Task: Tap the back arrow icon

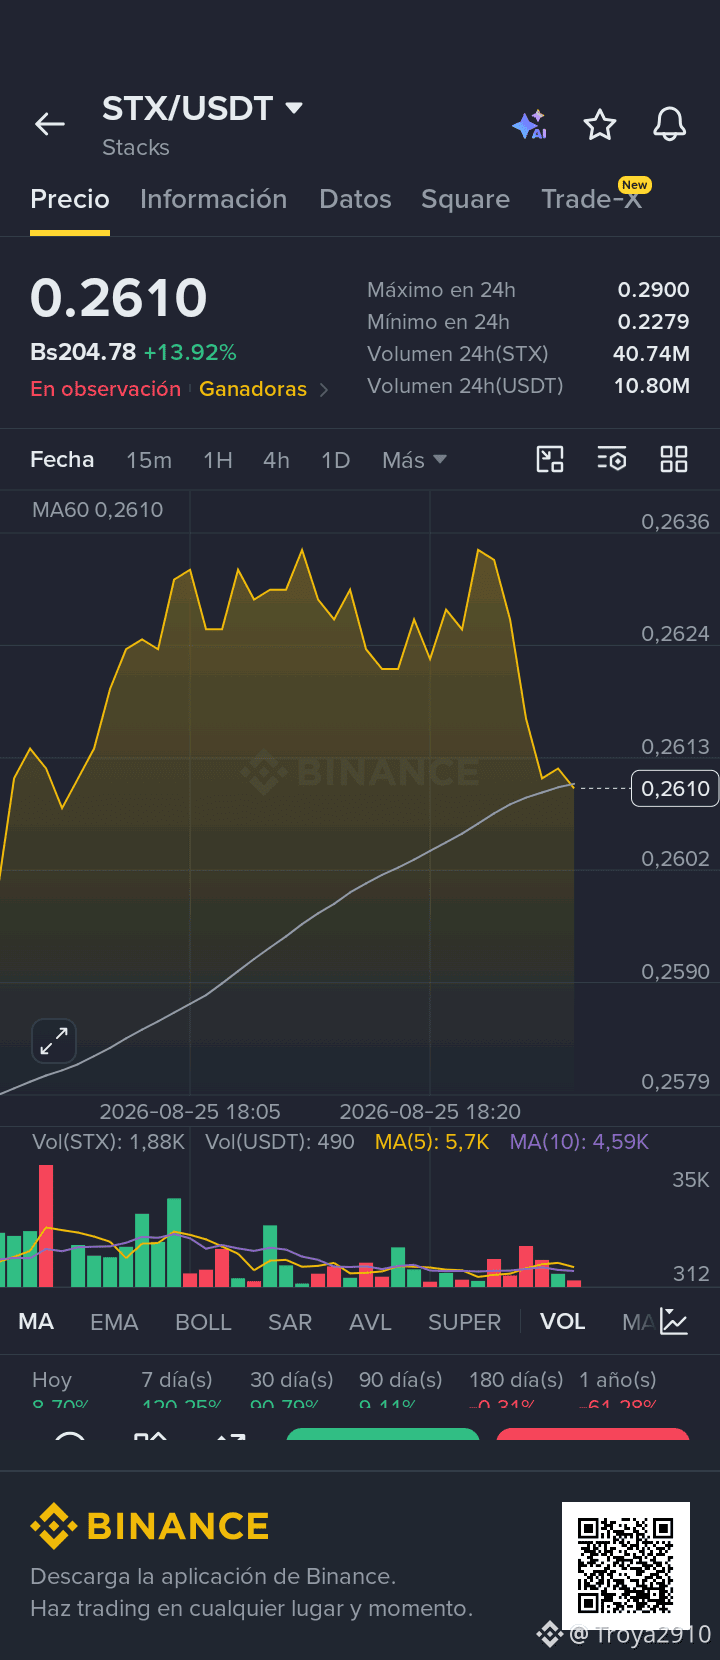Action: (x=50, y=124)
